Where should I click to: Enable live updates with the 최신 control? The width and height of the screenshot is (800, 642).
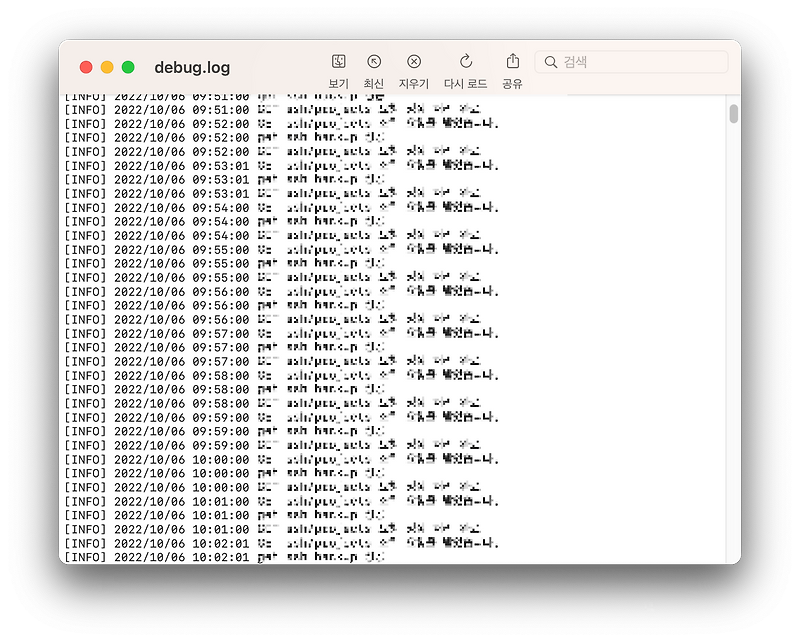374,61
